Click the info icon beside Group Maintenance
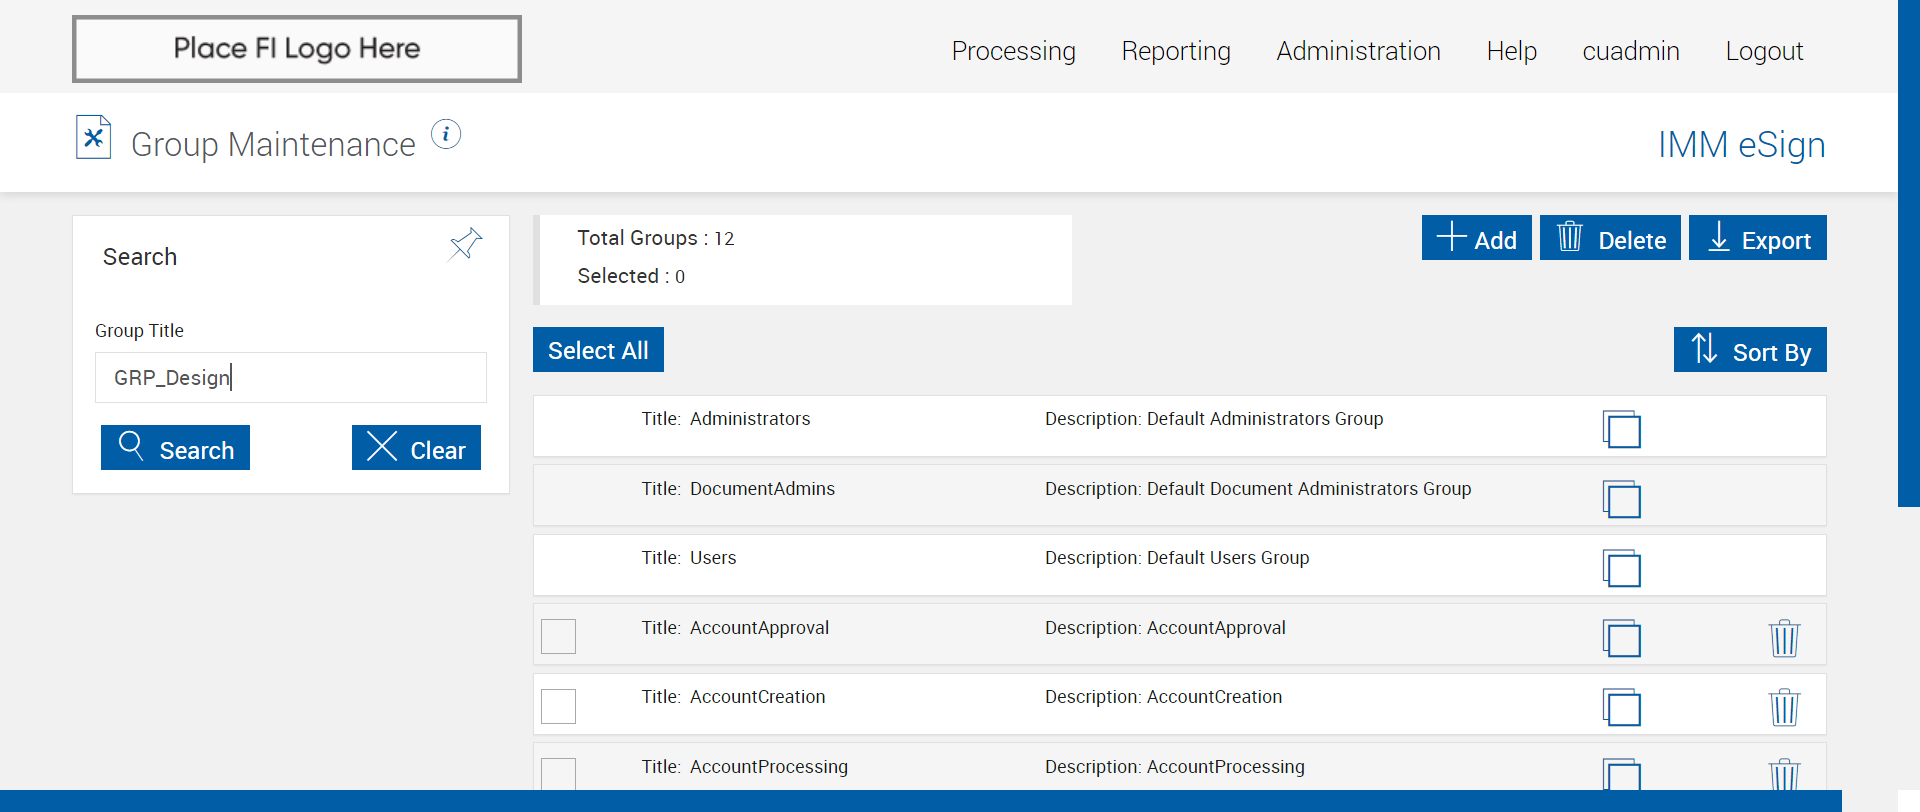Screen dimensions: 1920x812 (446, 134)
